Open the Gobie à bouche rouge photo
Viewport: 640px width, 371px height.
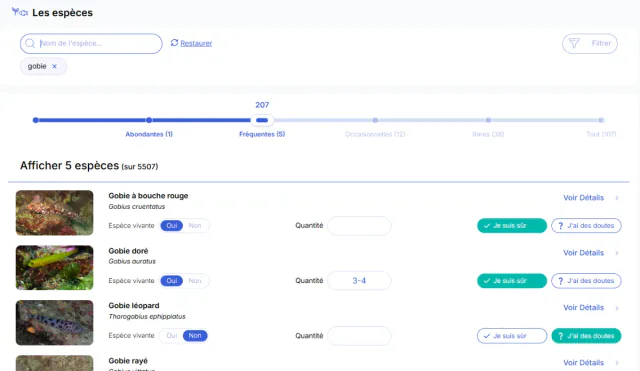[x=54, y=213]
